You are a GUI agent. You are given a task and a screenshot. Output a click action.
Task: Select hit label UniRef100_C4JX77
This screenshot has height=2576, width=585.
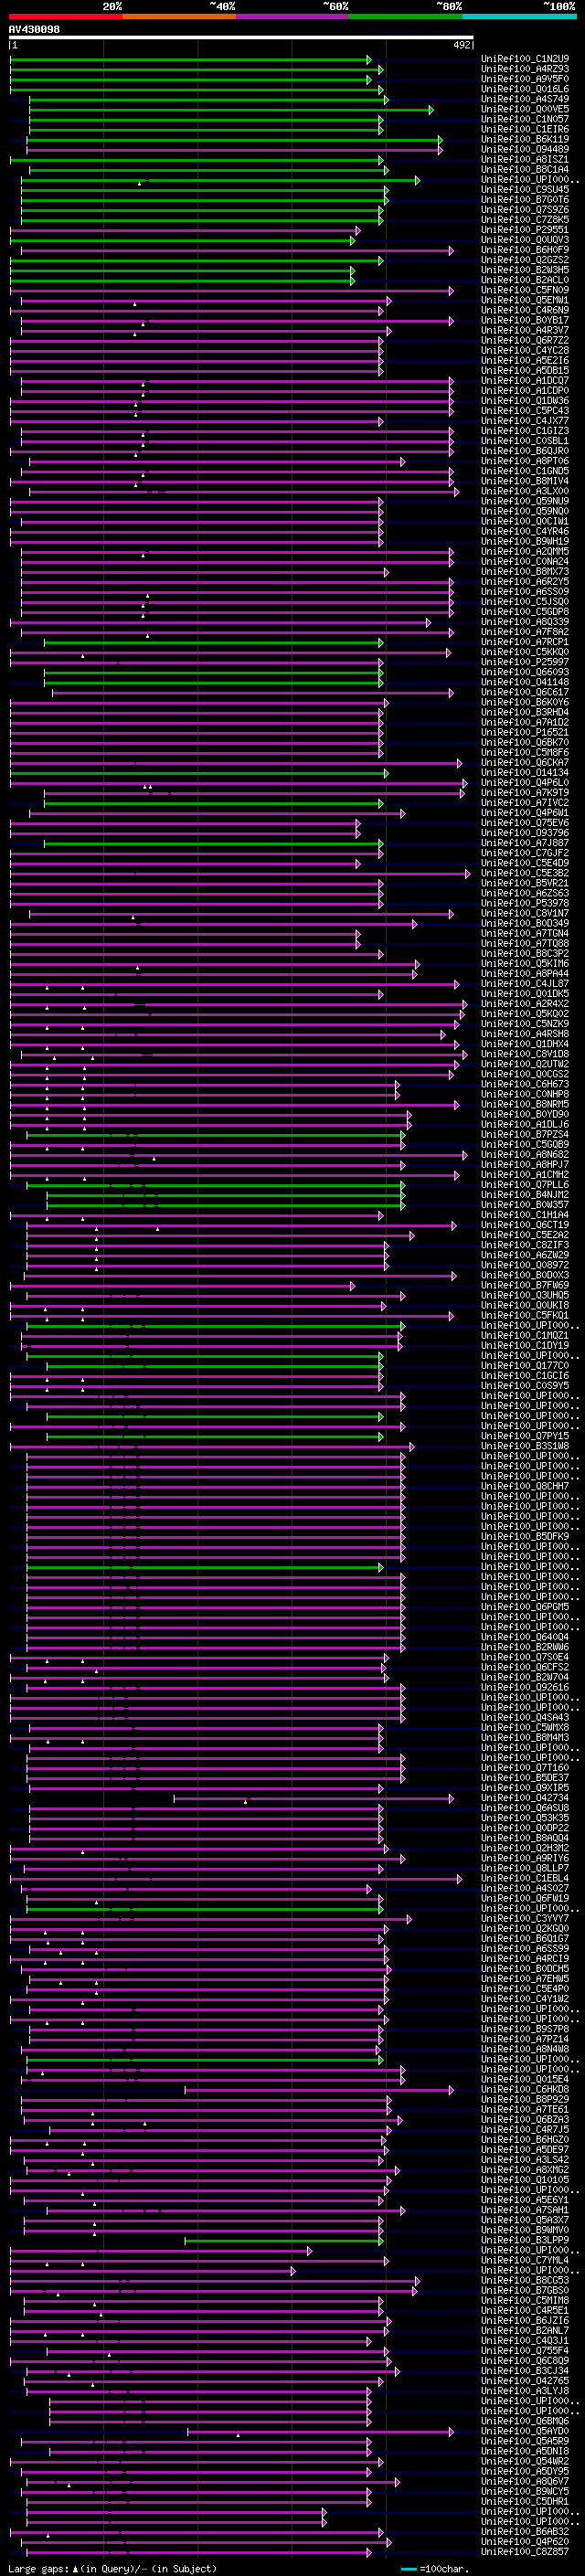click(525, 421)
